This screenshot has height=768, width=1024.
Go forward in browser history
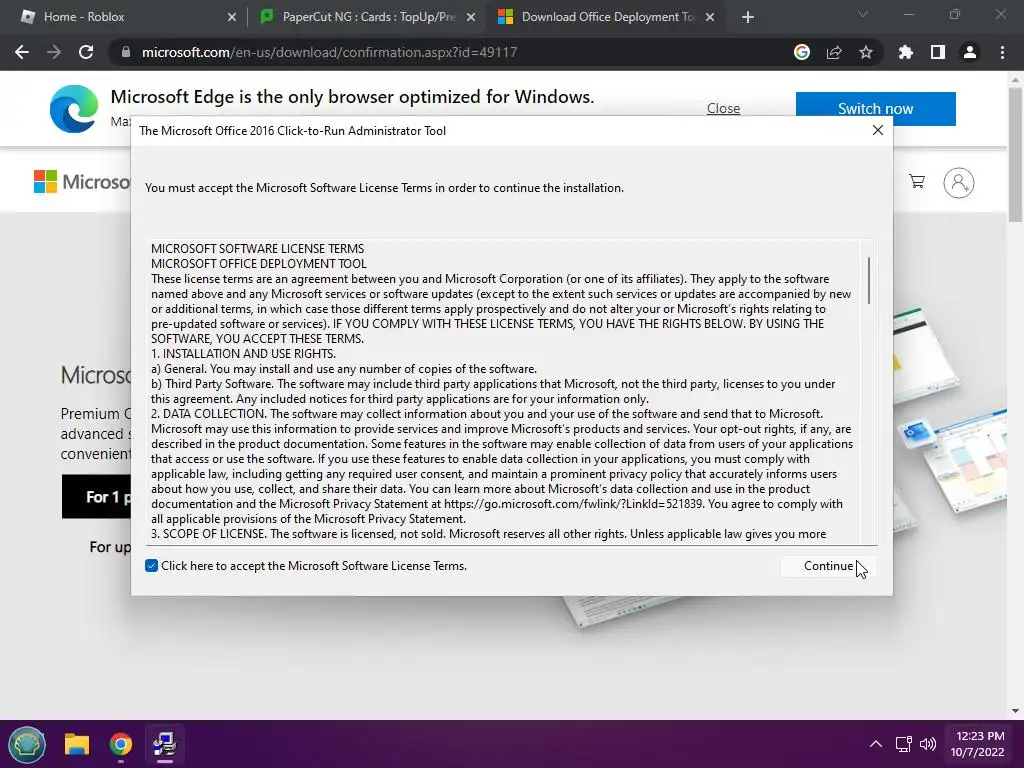pos(54,52)
